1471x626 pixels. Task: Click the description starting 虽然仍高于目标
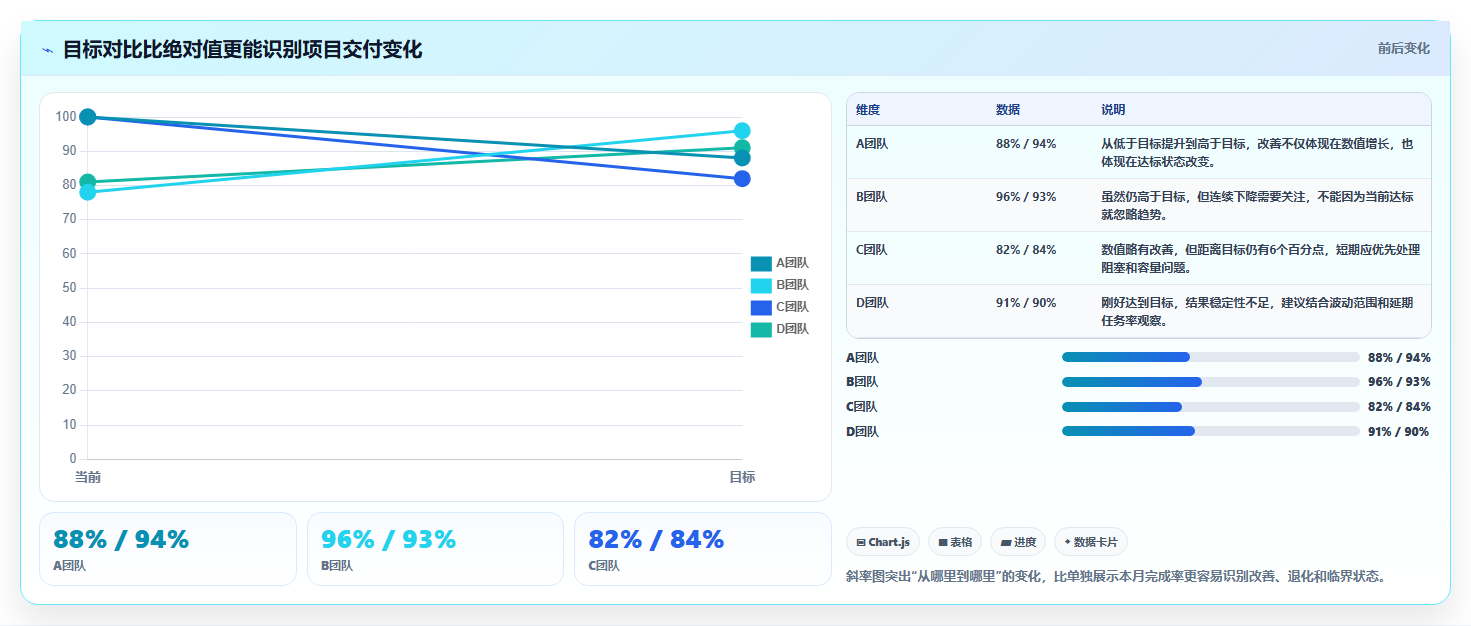coord(1258,206)
